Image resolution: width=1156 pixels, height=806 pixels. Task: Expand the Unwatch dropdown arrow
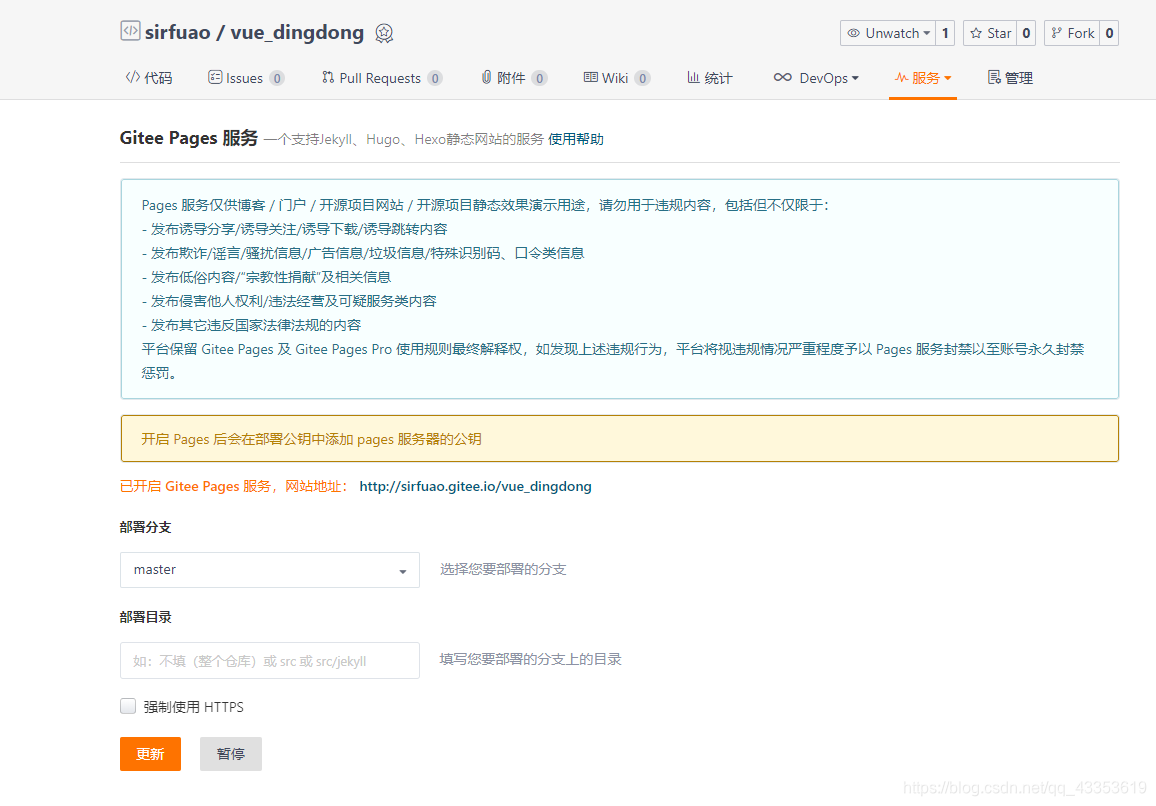(x=927, y=34)
